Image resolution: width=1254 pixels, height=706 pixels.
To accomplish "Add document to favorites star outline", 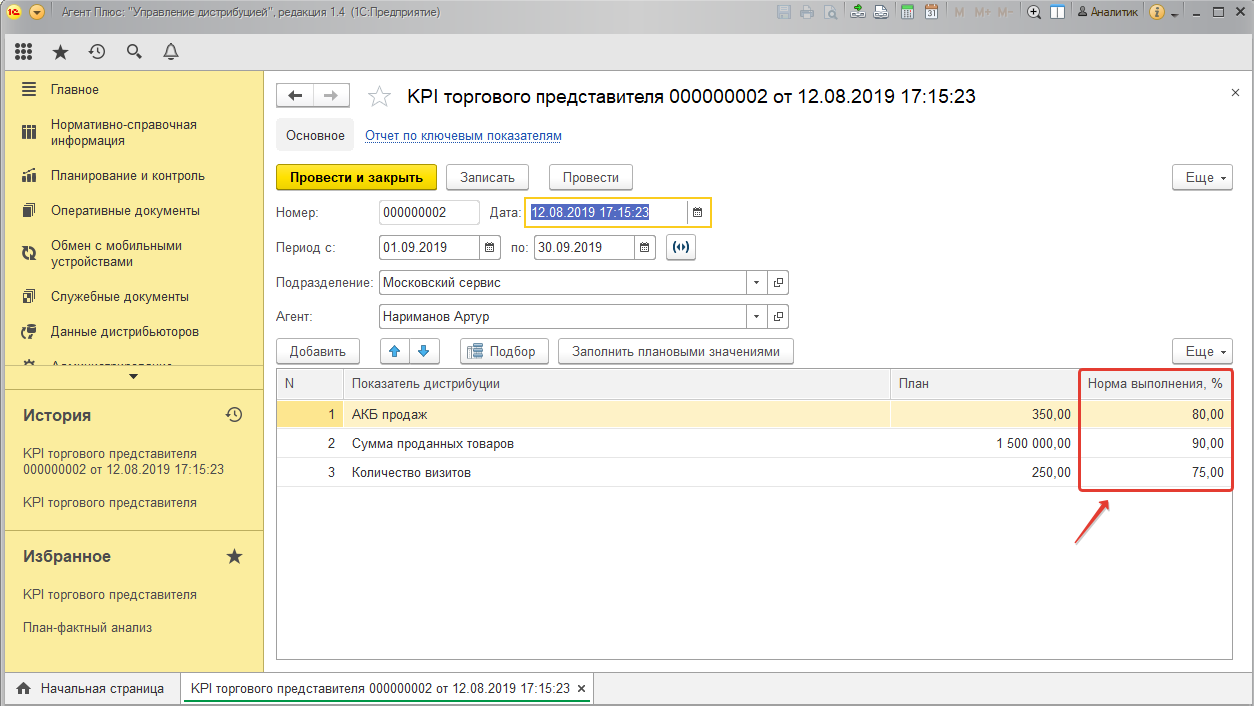I will (x=379, y=96).
